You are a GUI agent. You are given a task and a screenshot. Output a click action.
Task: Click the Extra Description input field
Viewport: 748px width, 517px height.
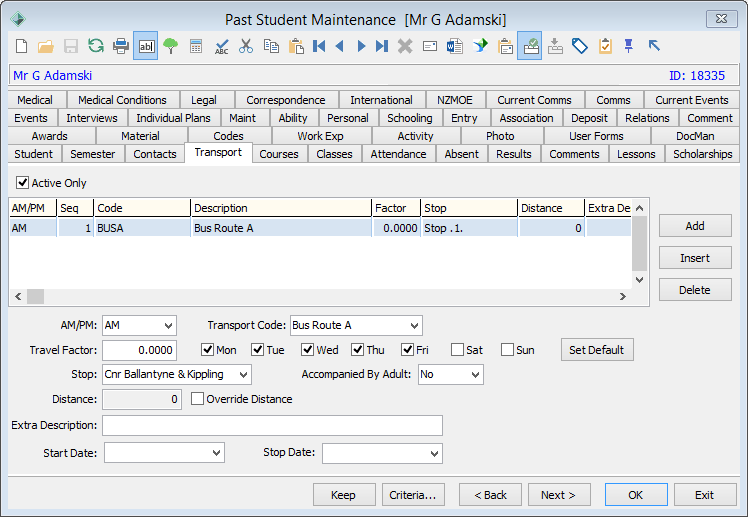click(272, 425)
